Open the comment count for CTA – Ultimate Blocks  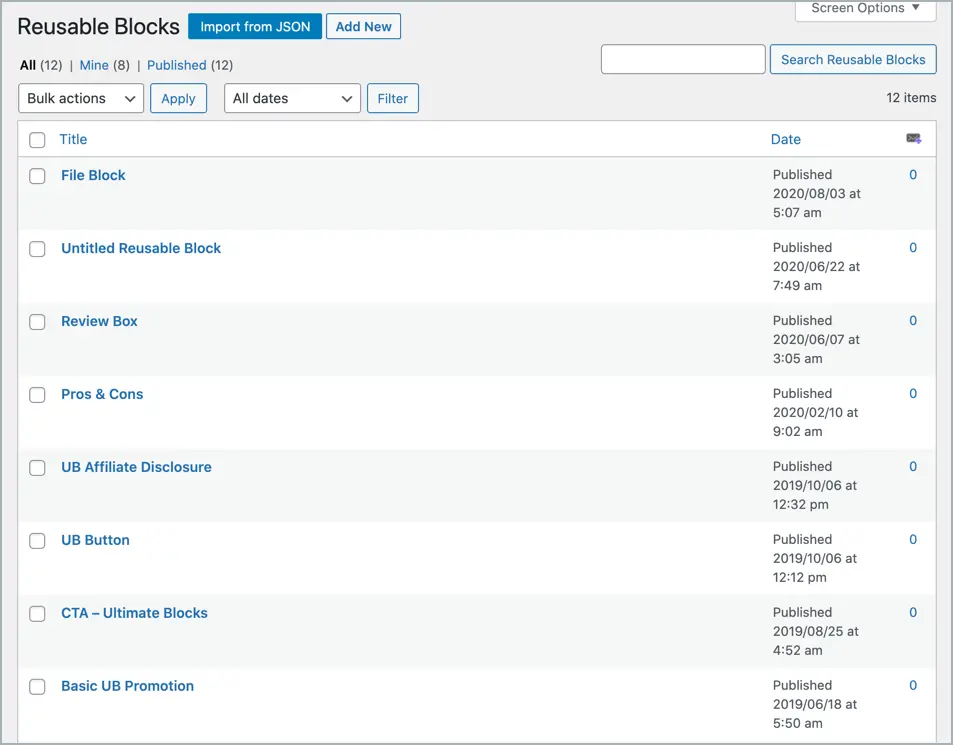tap(913, 612)
